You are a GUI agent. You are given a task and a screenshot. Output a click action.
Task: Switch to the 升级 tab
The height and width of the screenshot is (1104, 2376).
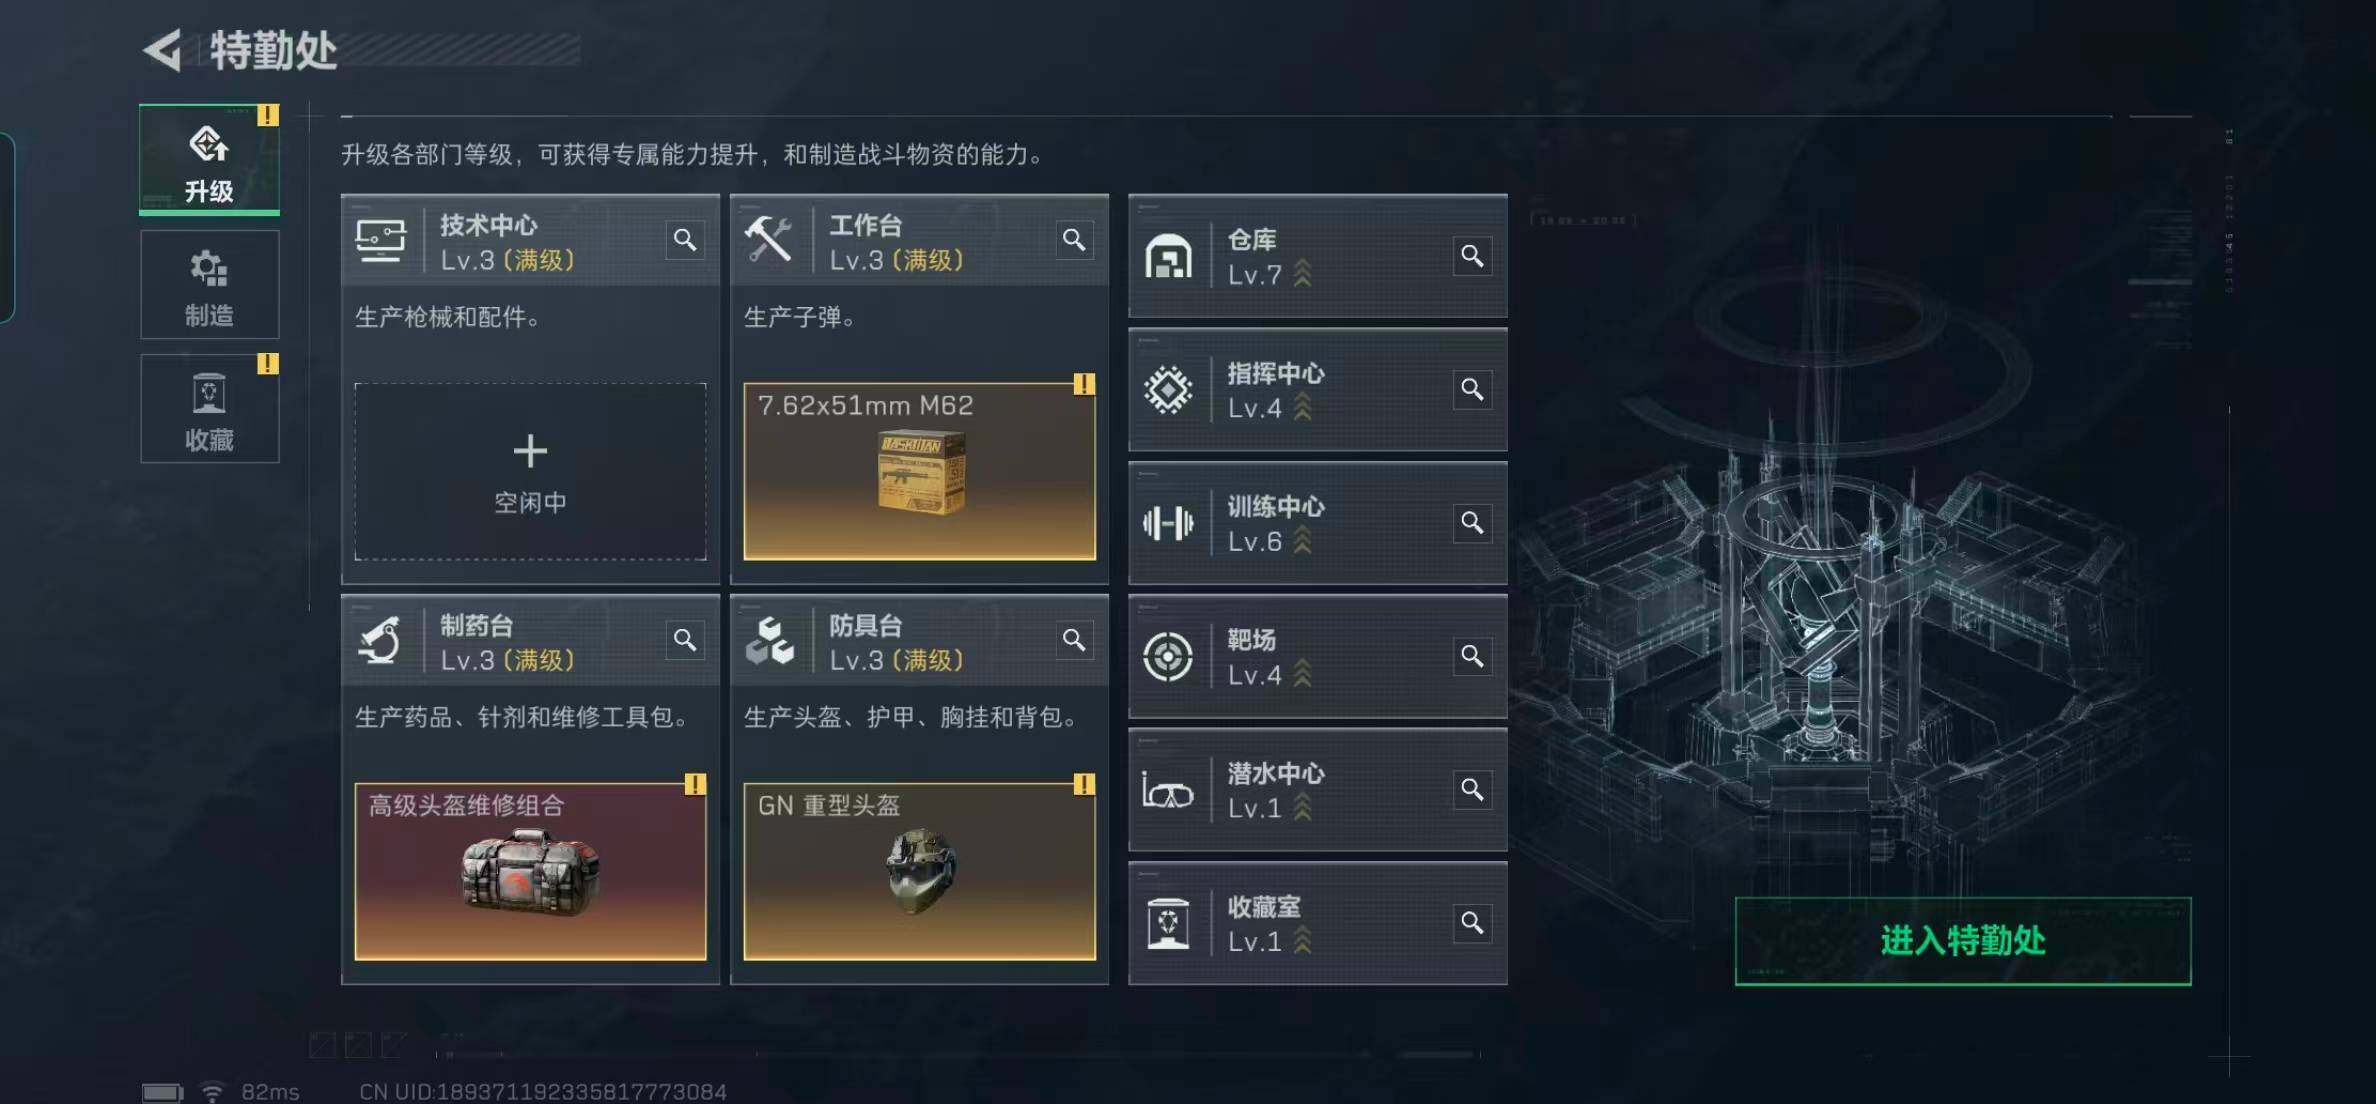click(209, 160)
